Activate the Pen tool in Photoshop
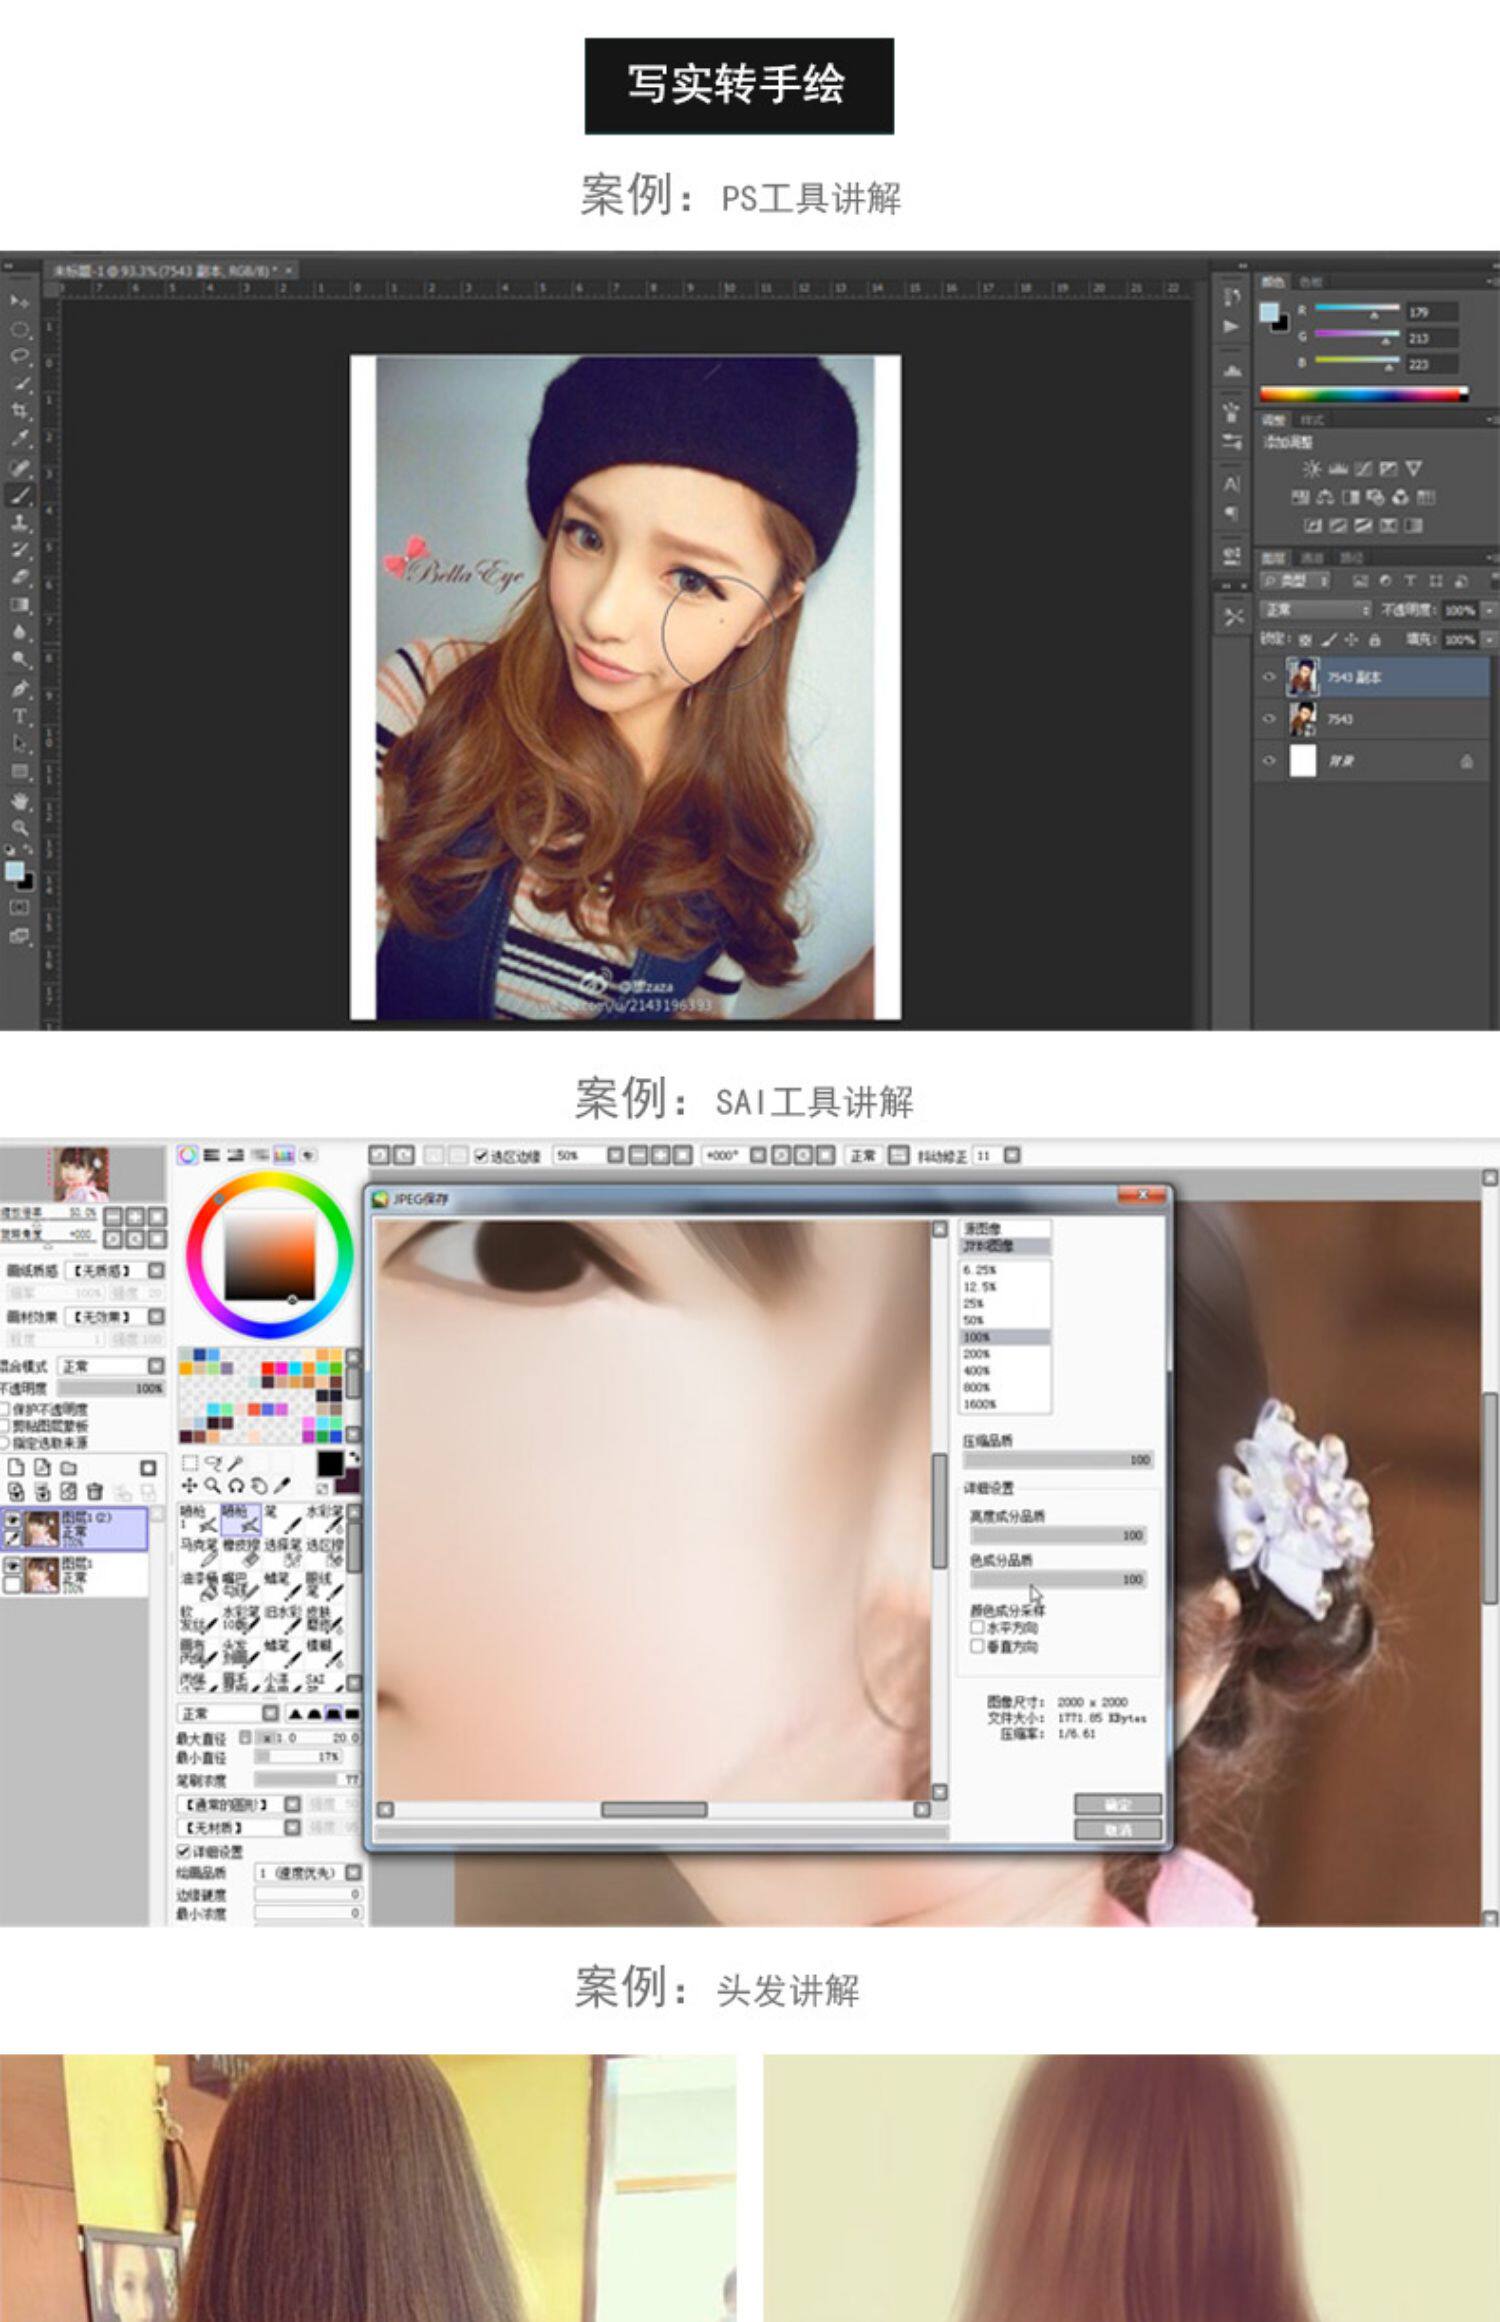The height and width of the screenshot is (2322, 1500). point(19,689)
